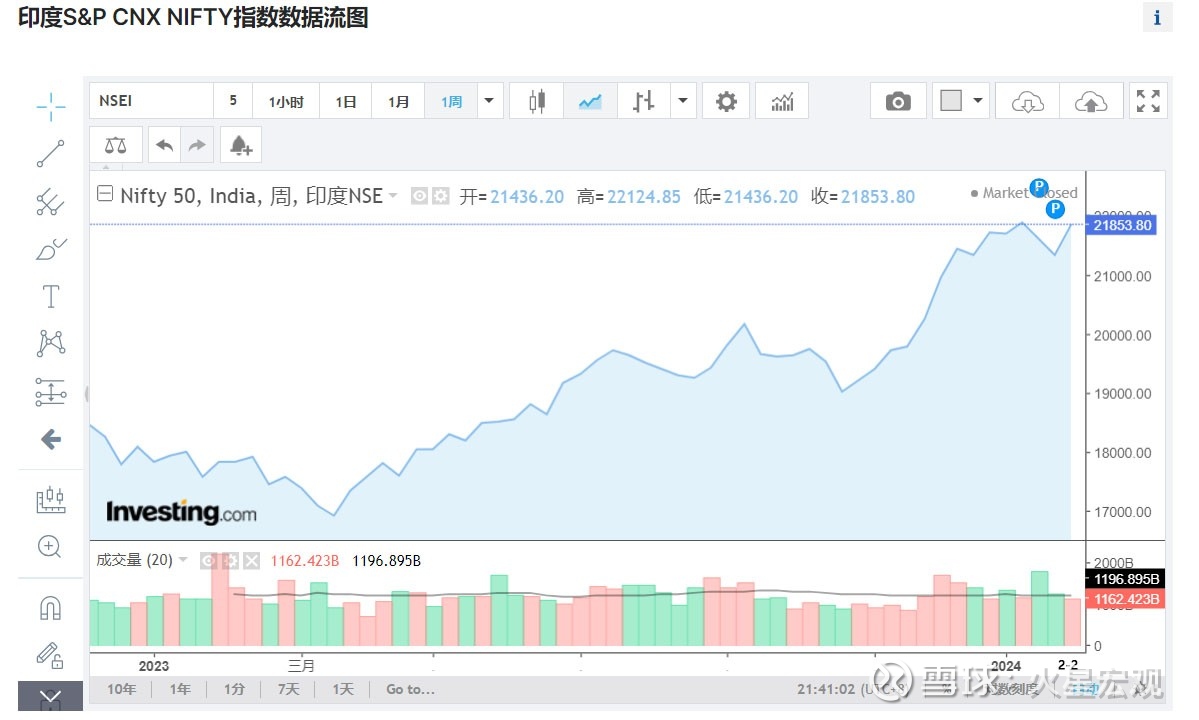The width and height of the screenshot is (1199, 720).
Task: Select the trend line drawing tool
Action: click(50, 154)
